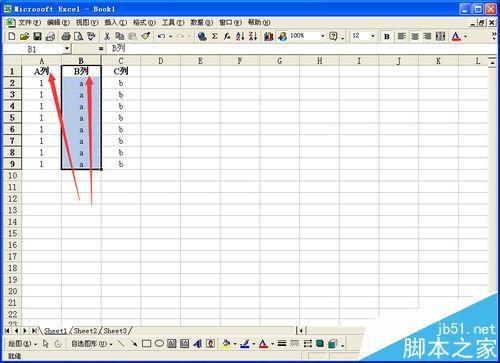The width and height of the screenshot is (500, 363).
Task: Click the Paste clipboard icon
Action: click(x=133, y=36)
